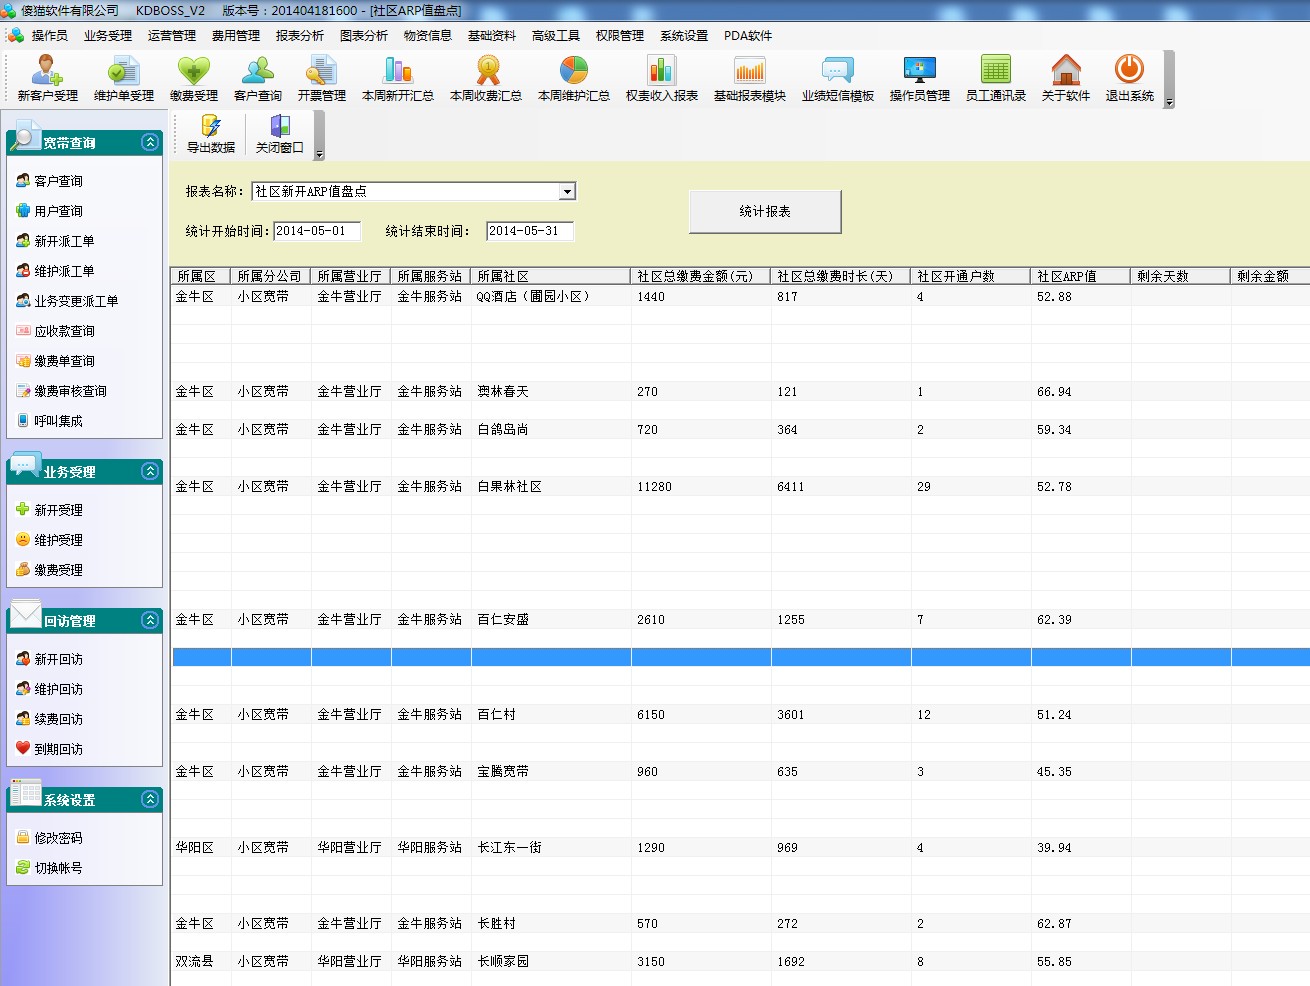
Task: Expand main toolbar overflow arrow
Action: (1170, 103)
